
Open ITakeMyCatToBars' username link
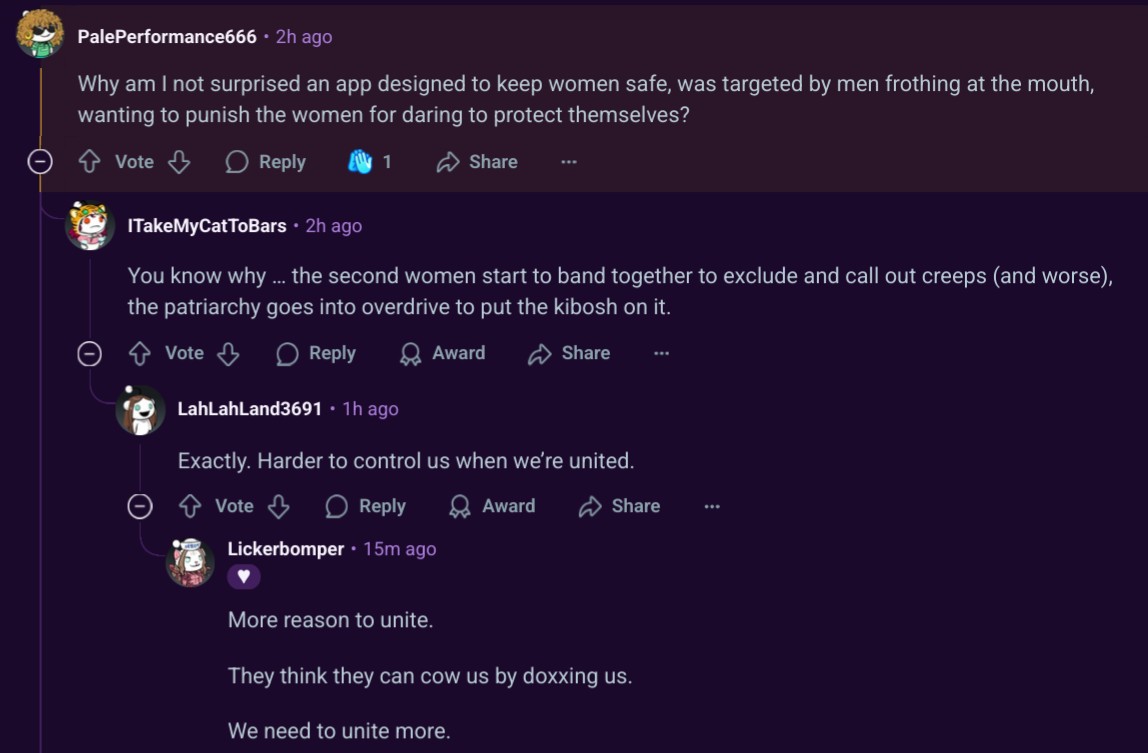click(x=206, y=226)
